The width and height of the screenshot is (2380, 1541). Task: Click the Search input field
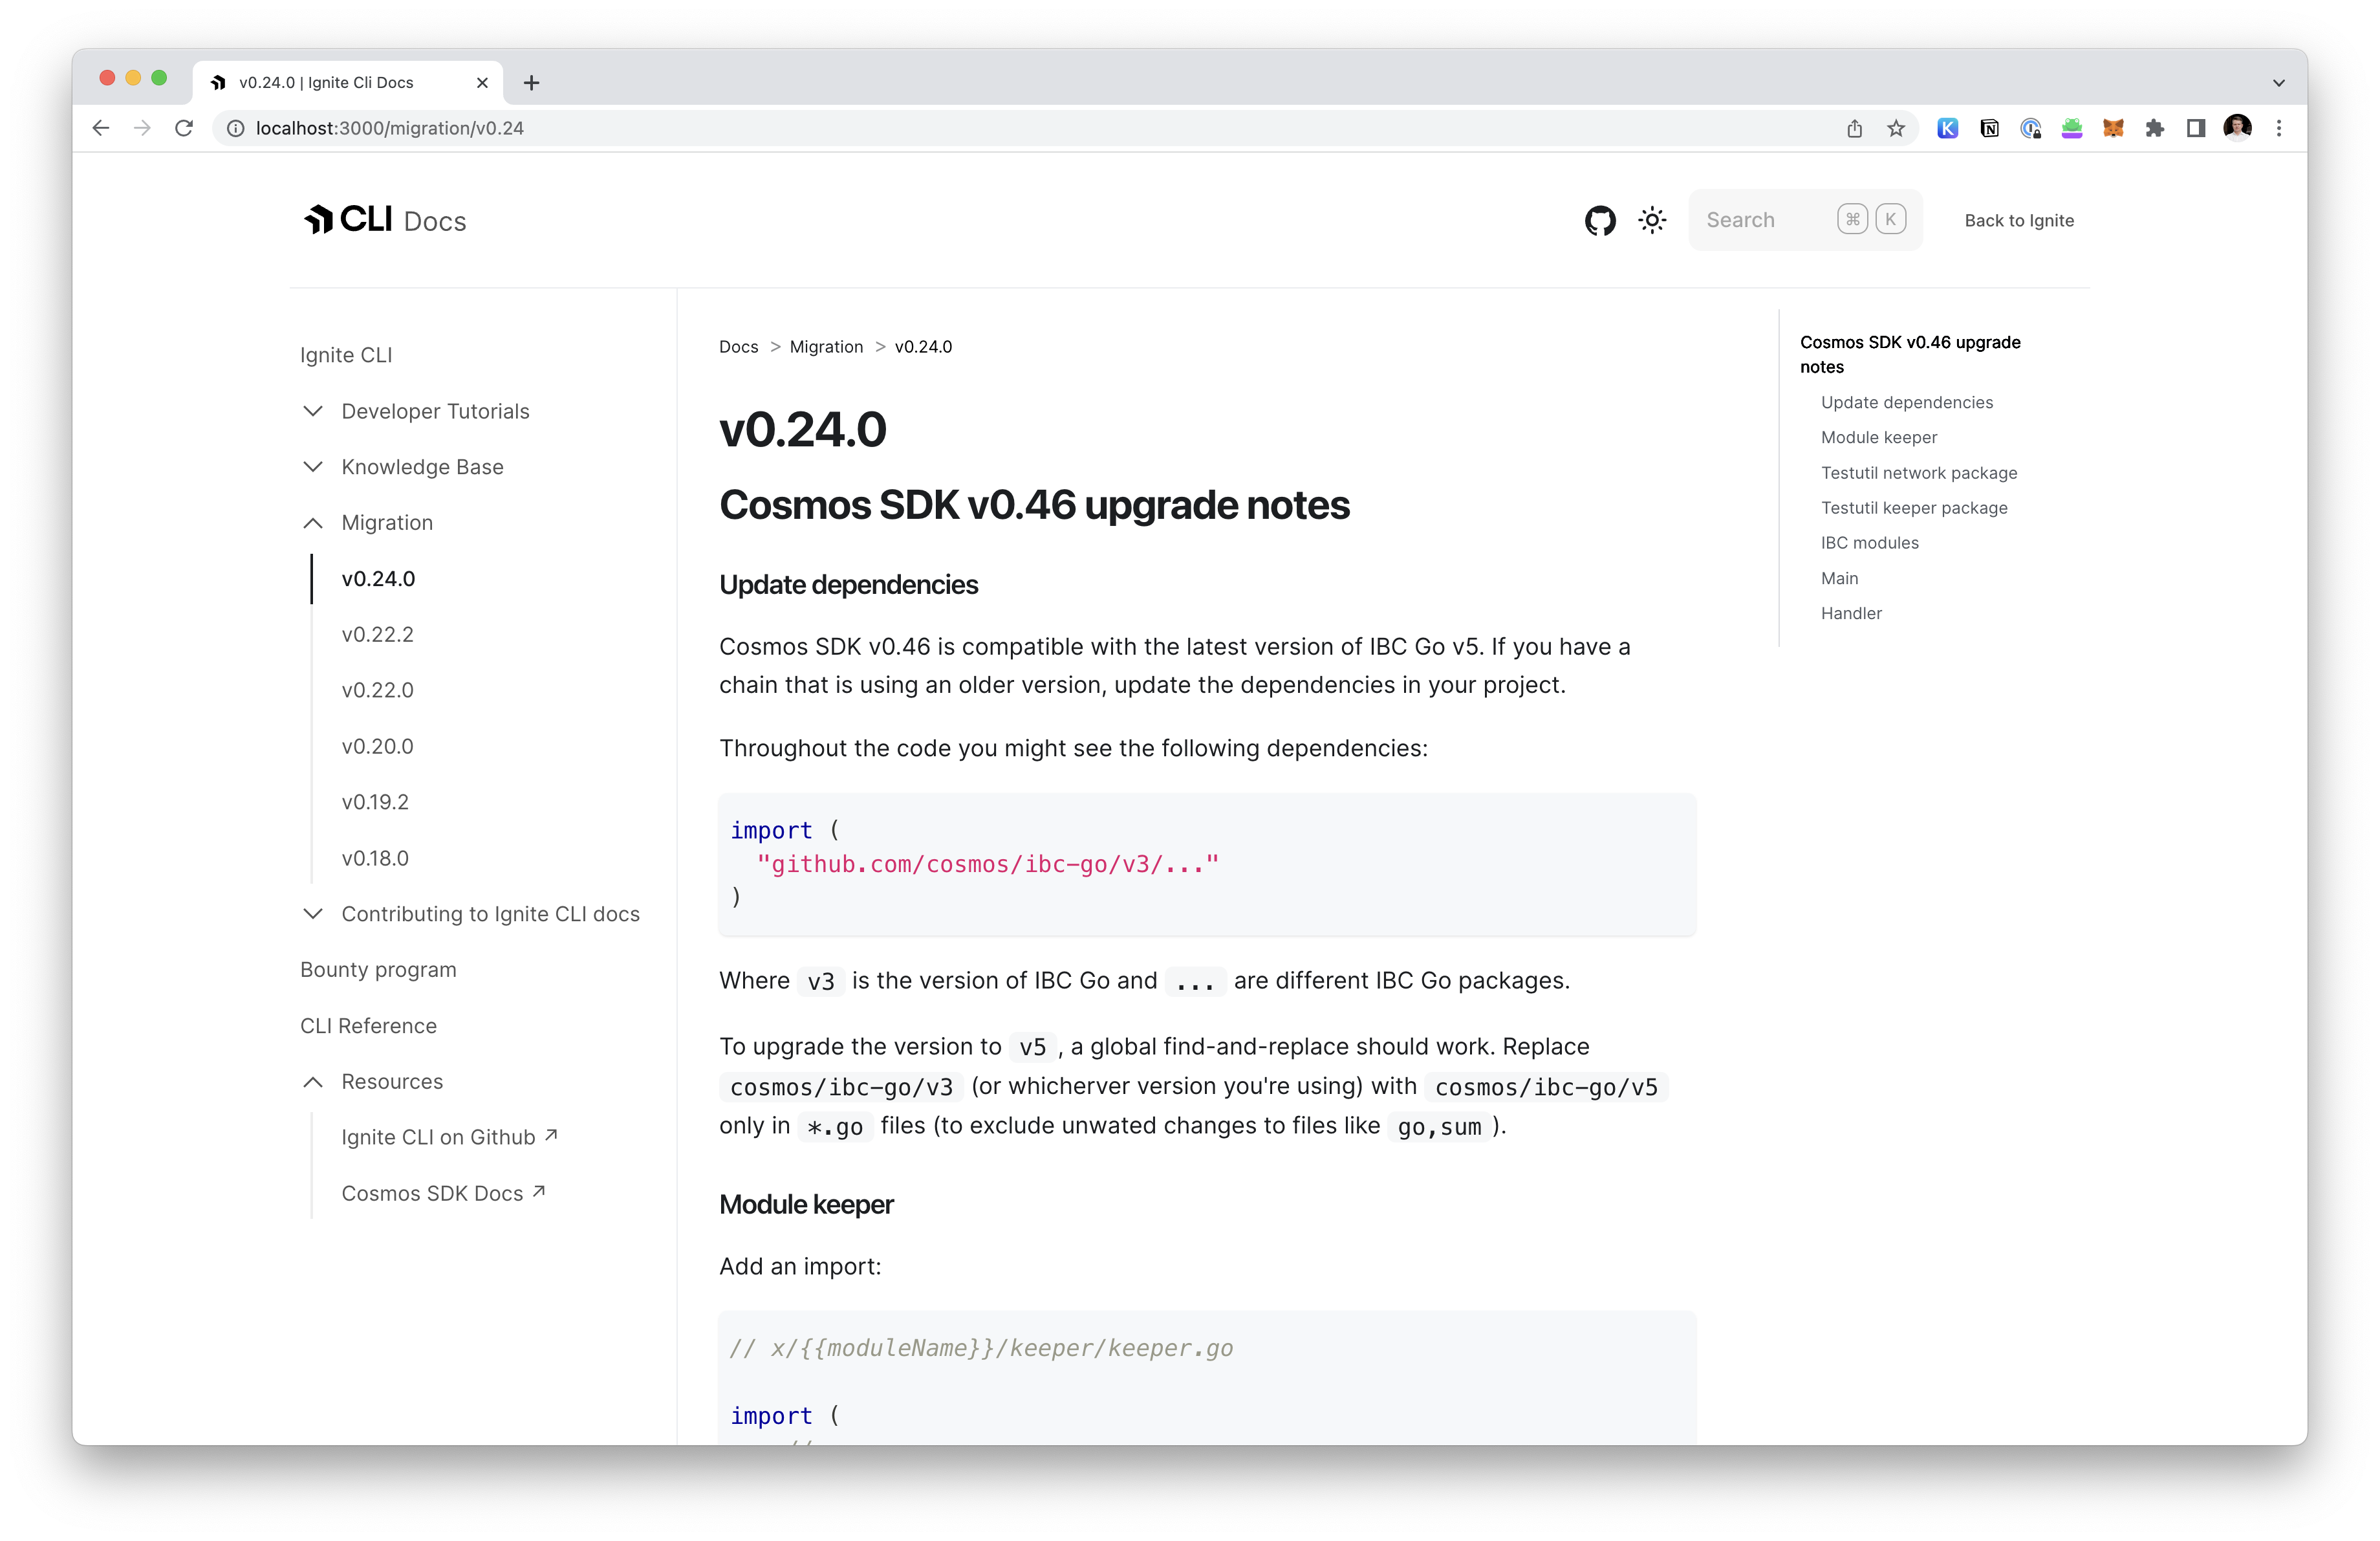[1765, 220]
